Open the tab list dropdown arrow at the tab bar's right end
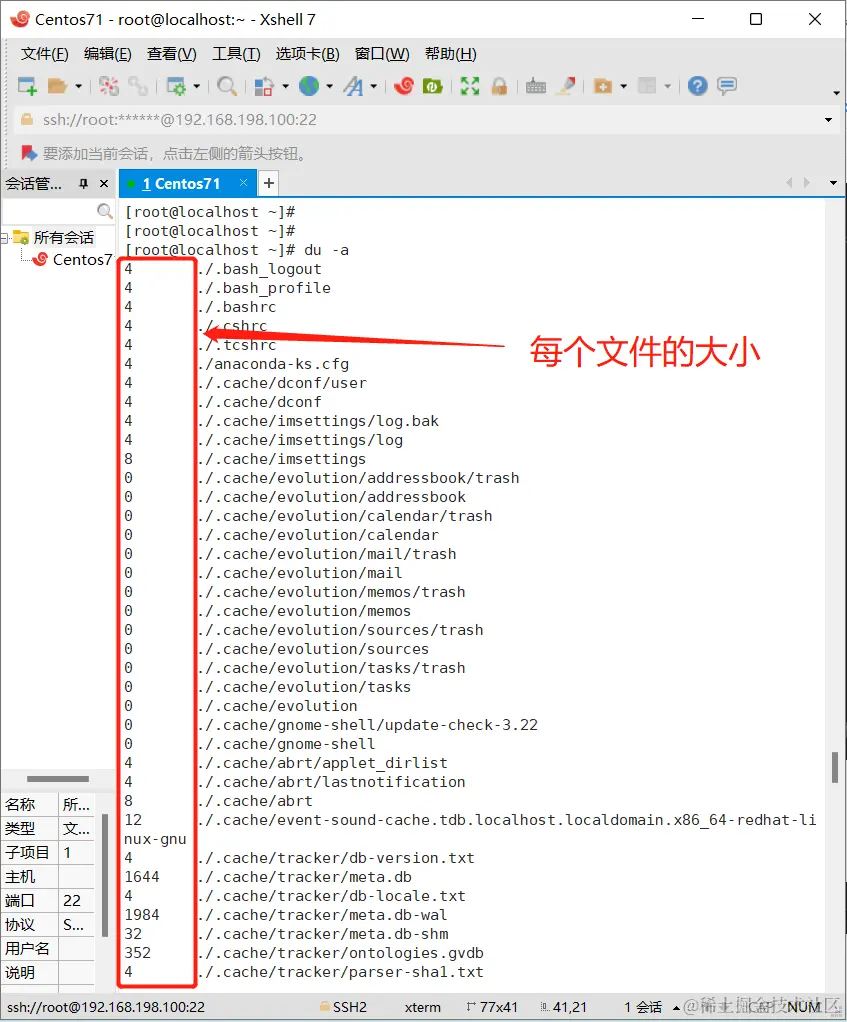 tap(833, 183)
